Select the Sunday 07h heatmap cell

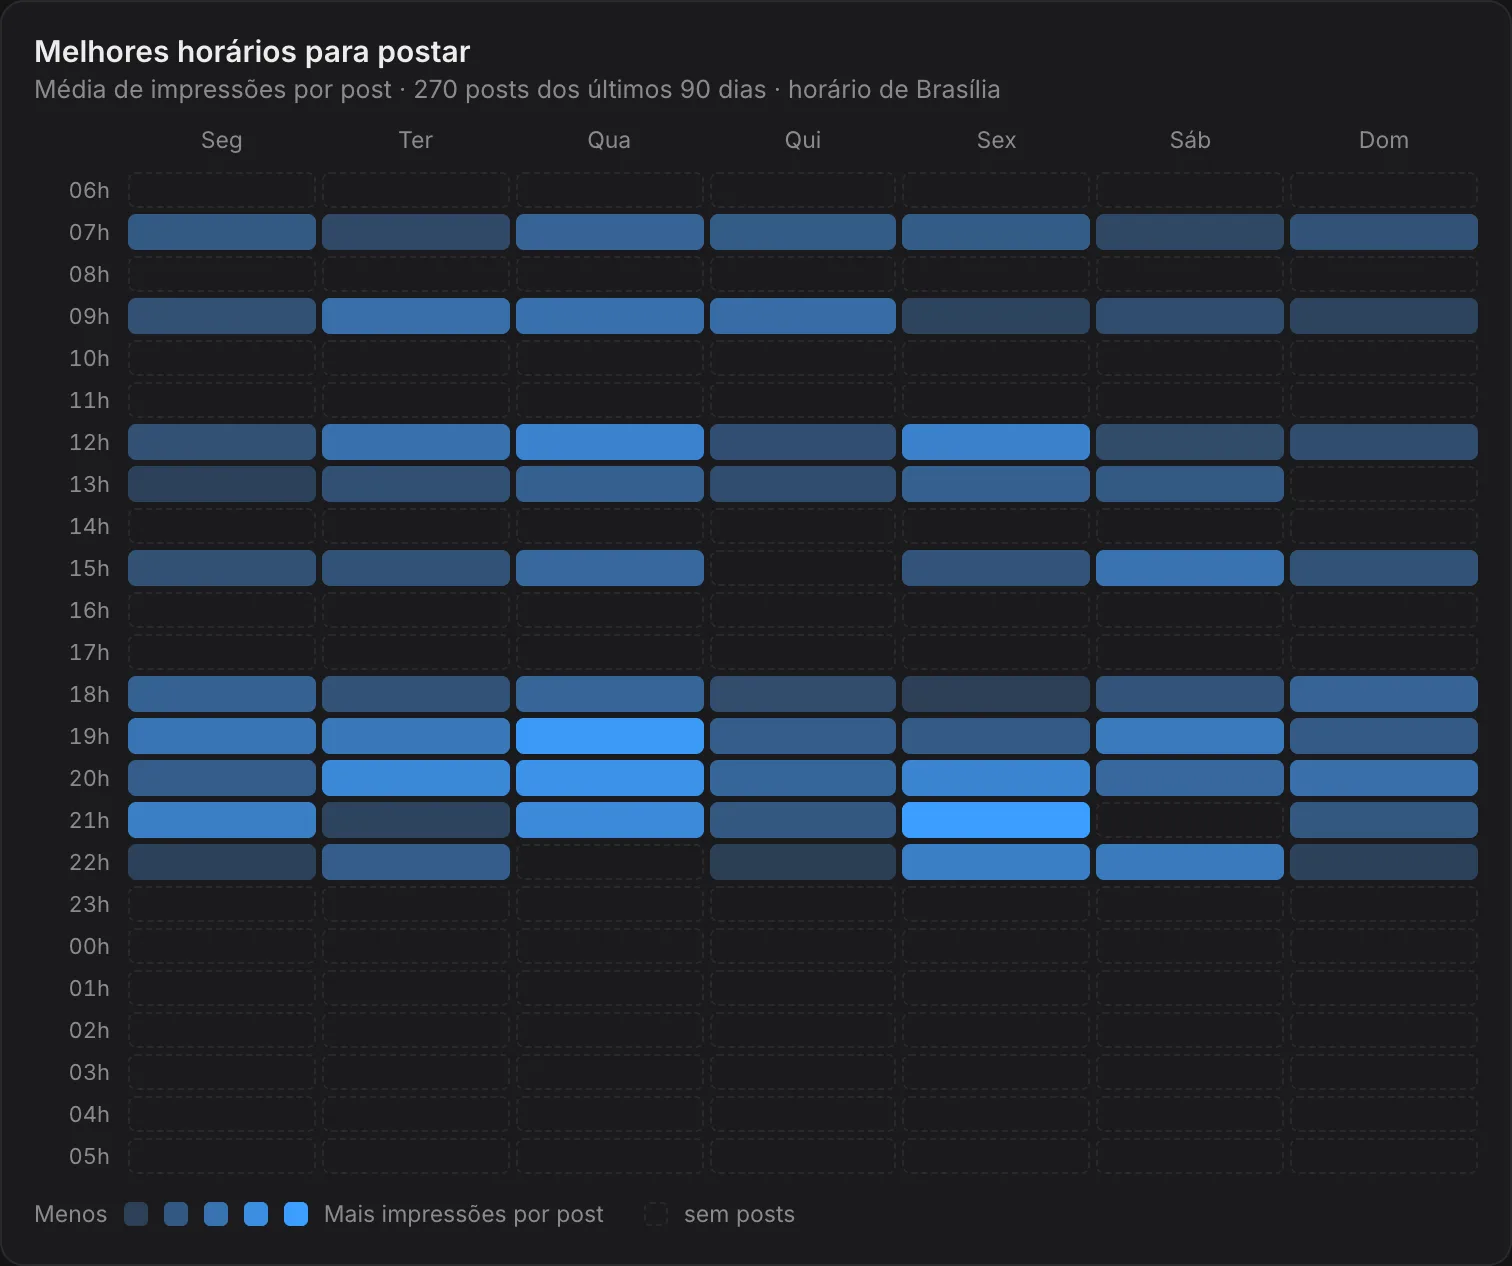point(1384,232)
